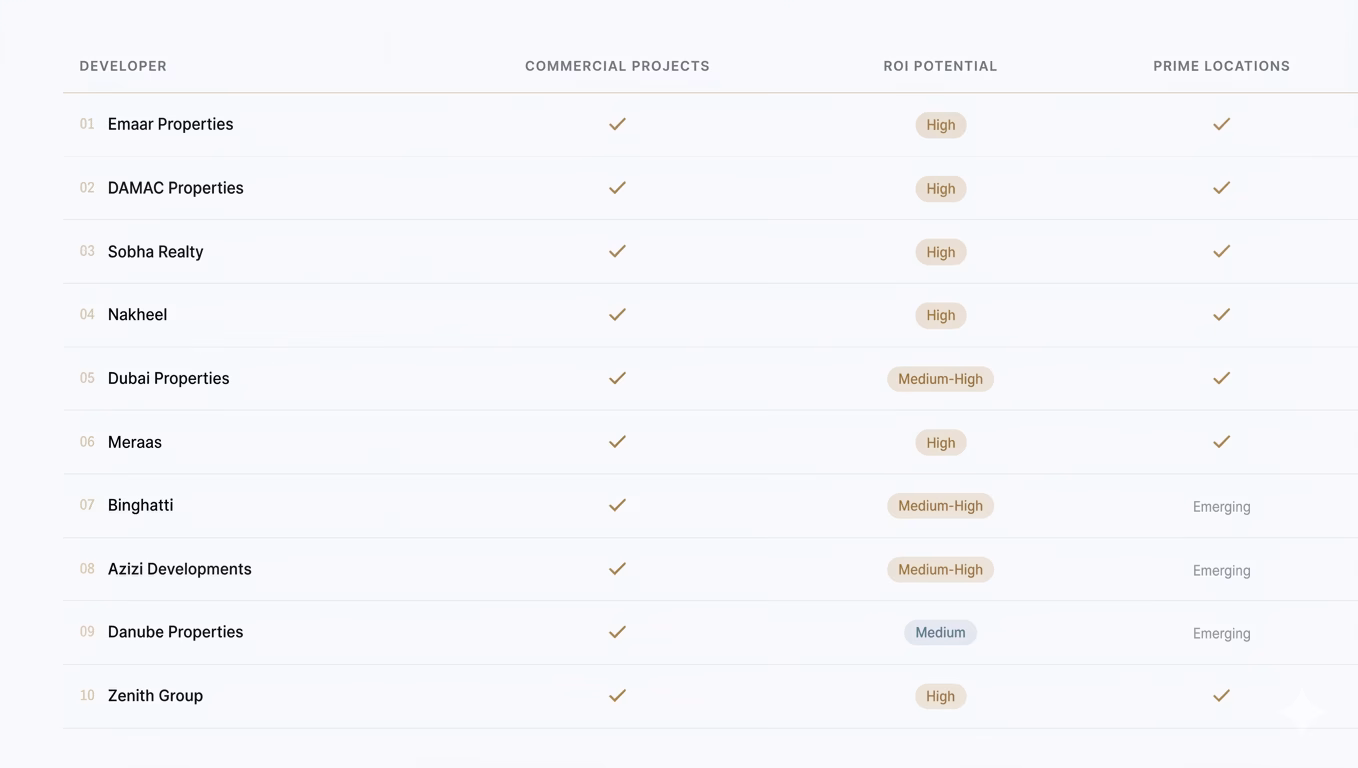This screenshot has height=768, width=1358.
Task: Click Dubai Properties commercial projects checkmark
Action: 617,378
